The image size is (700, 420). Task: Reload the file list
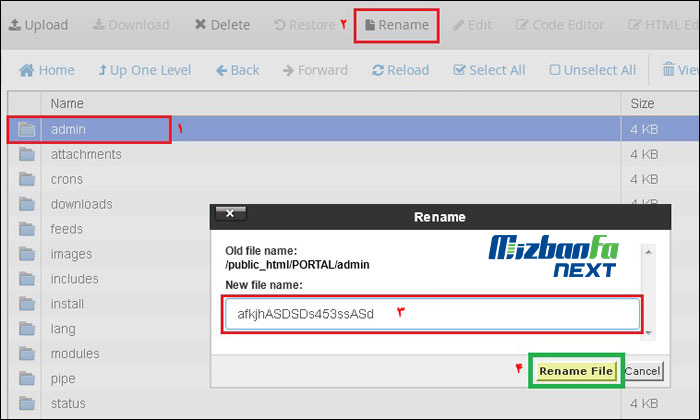coord(400,70)
